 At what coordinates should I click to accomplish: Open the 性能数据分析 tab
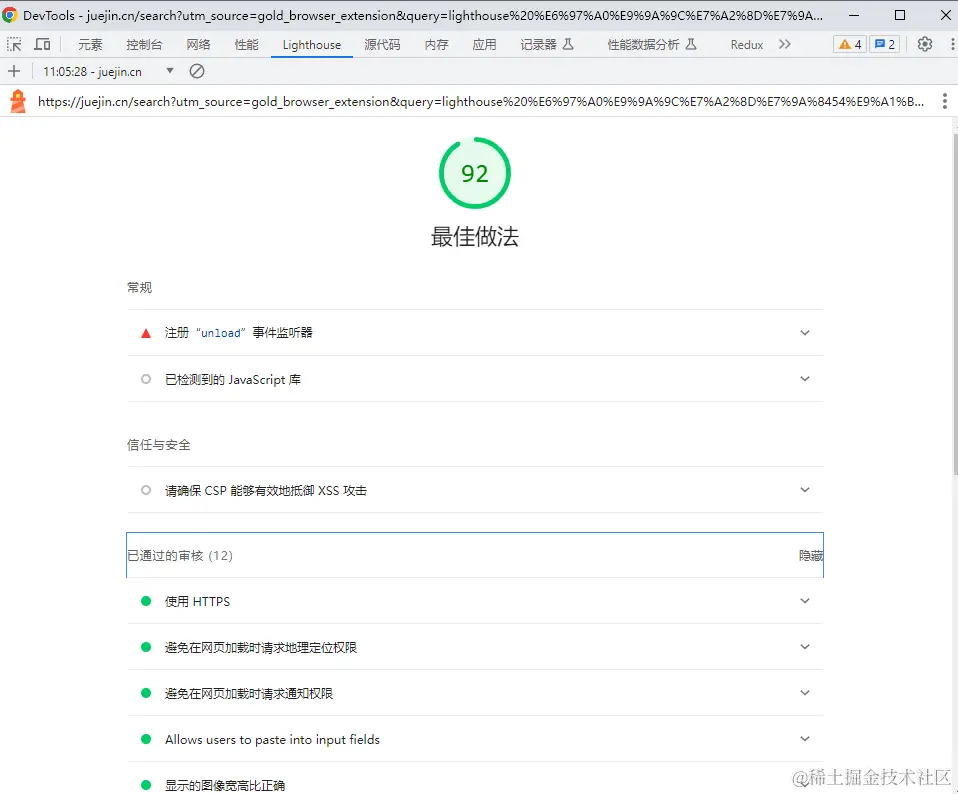point(652,45)
